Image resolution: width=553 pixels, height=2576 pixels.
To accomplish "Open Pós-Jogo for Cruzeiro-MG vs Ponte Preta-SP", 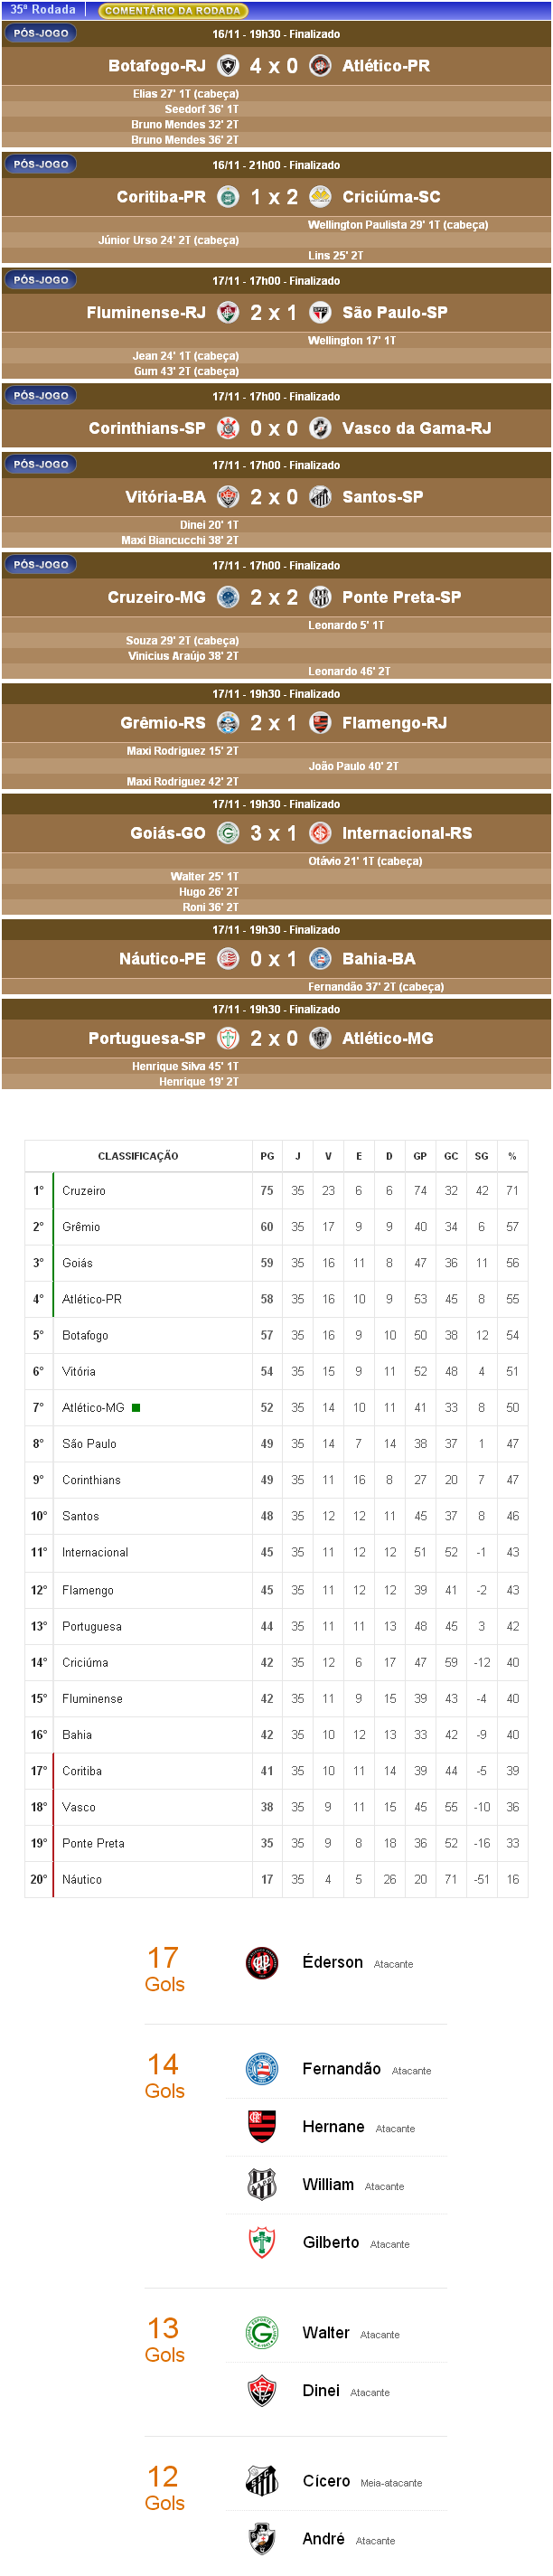I will tap(41, 565).
